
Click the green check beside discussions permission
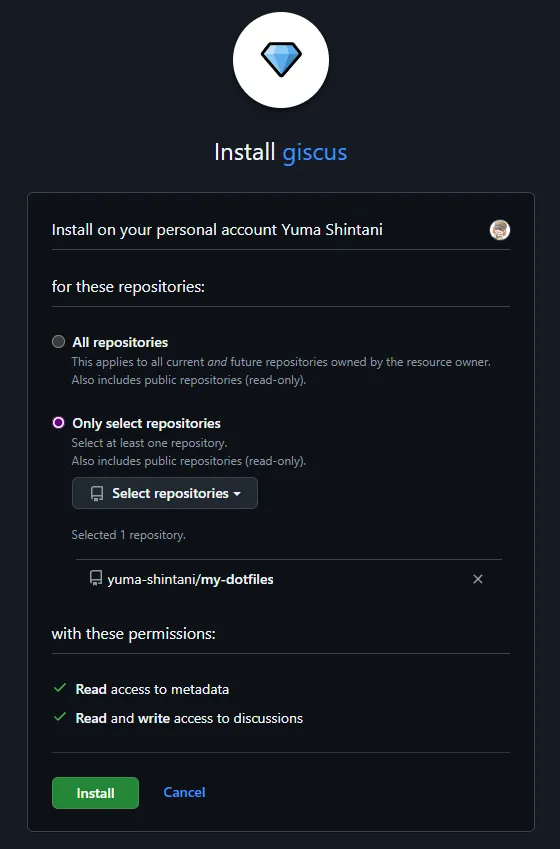[60, 717]
